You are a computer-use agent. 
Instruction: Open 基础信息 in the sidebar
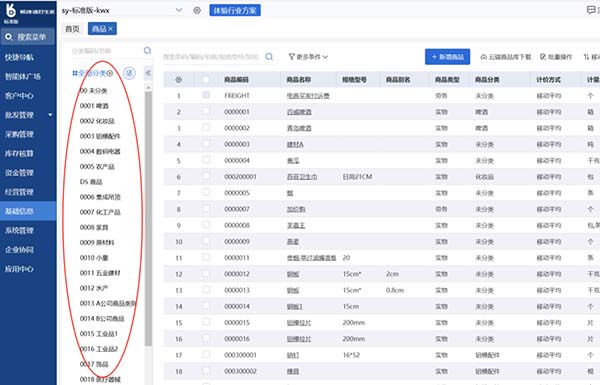click(x=28, y=211)
